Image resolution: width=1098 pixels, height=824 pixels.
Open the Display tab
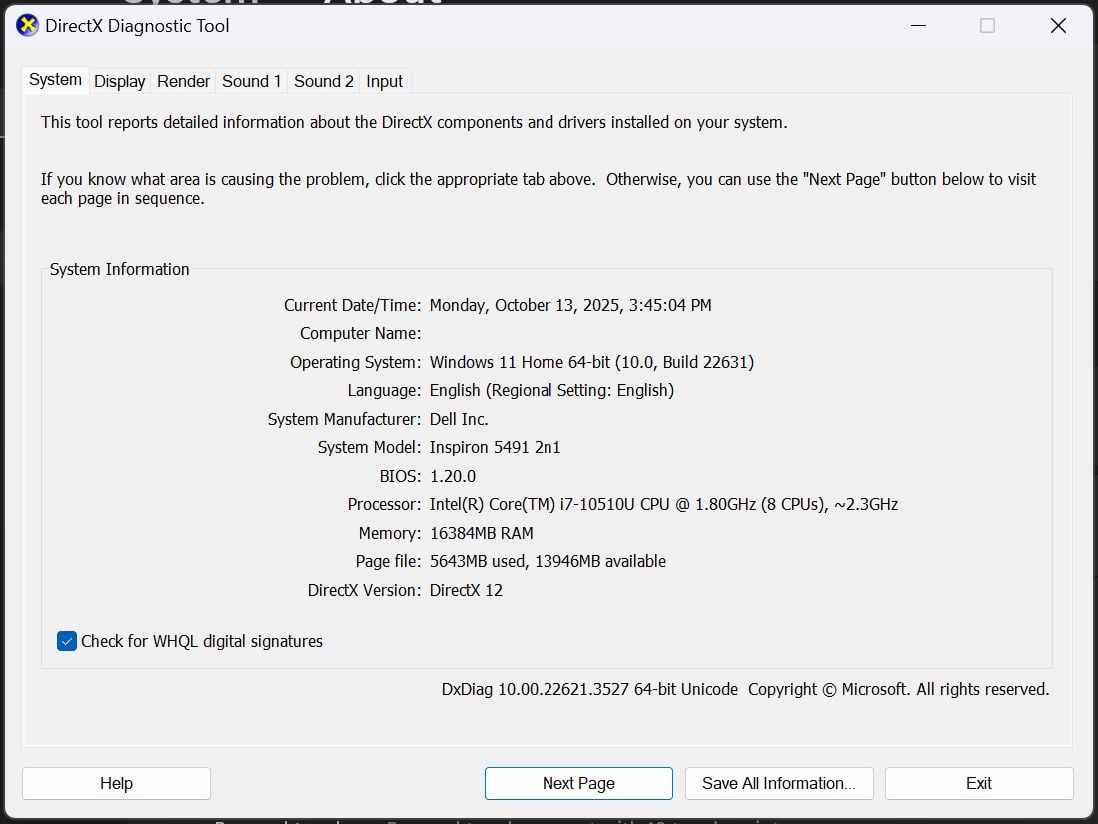(120, 81)
